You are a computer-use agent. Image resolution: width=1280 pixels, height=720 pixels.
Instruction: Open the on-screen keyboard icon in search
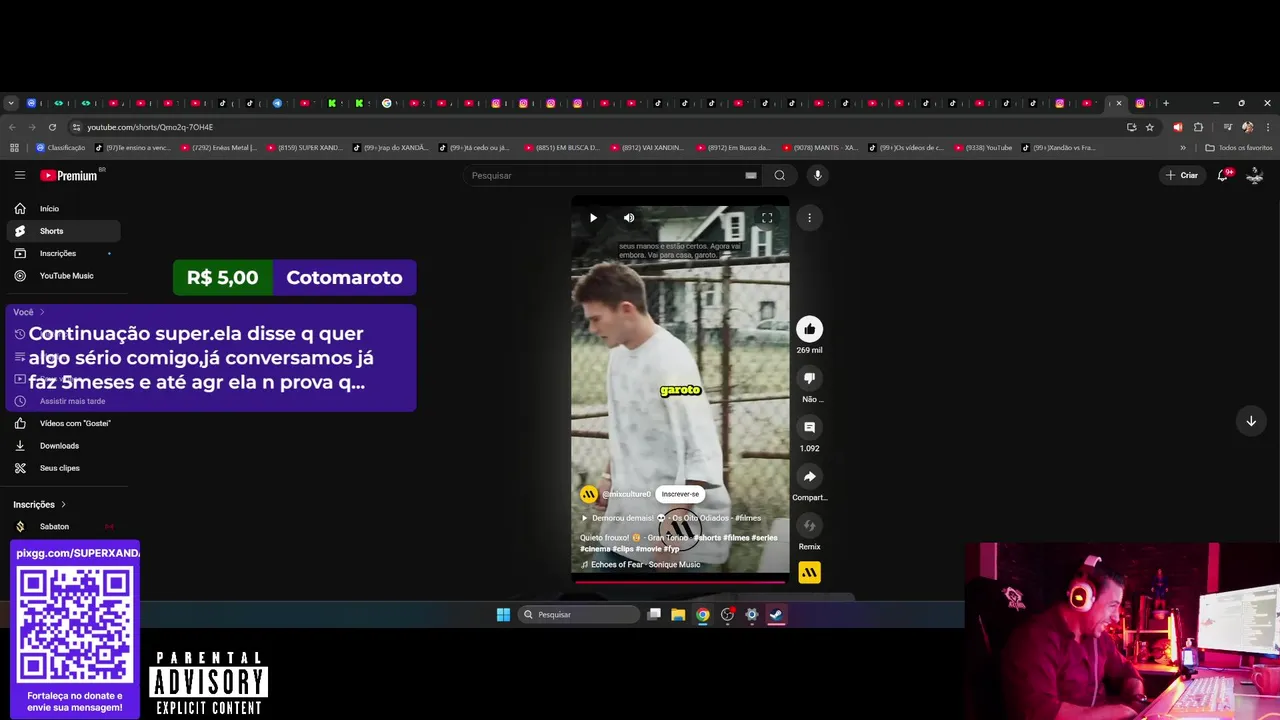click(750, 175)
